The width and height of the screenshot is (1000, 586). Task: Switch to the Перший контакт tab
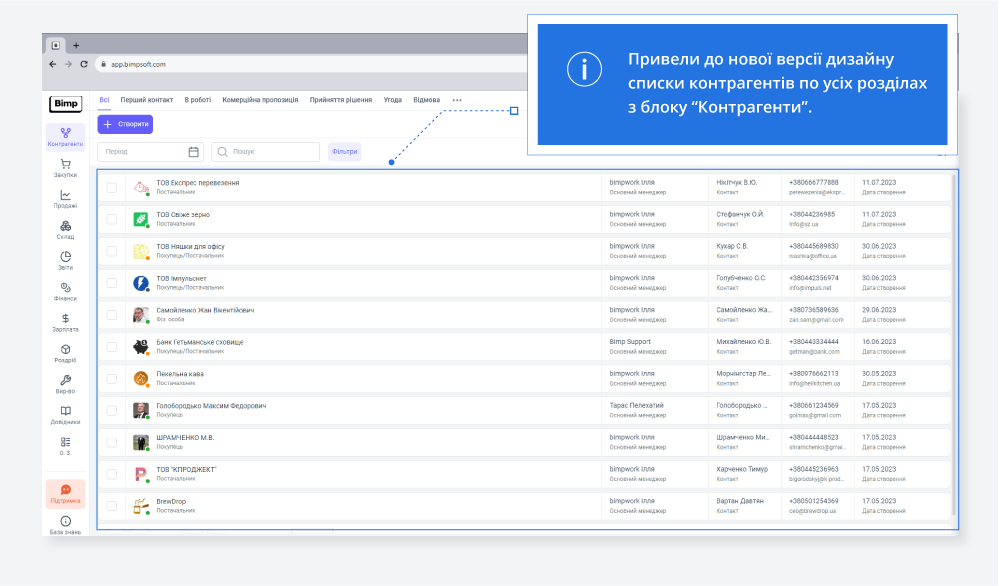(x=147, y=100)
